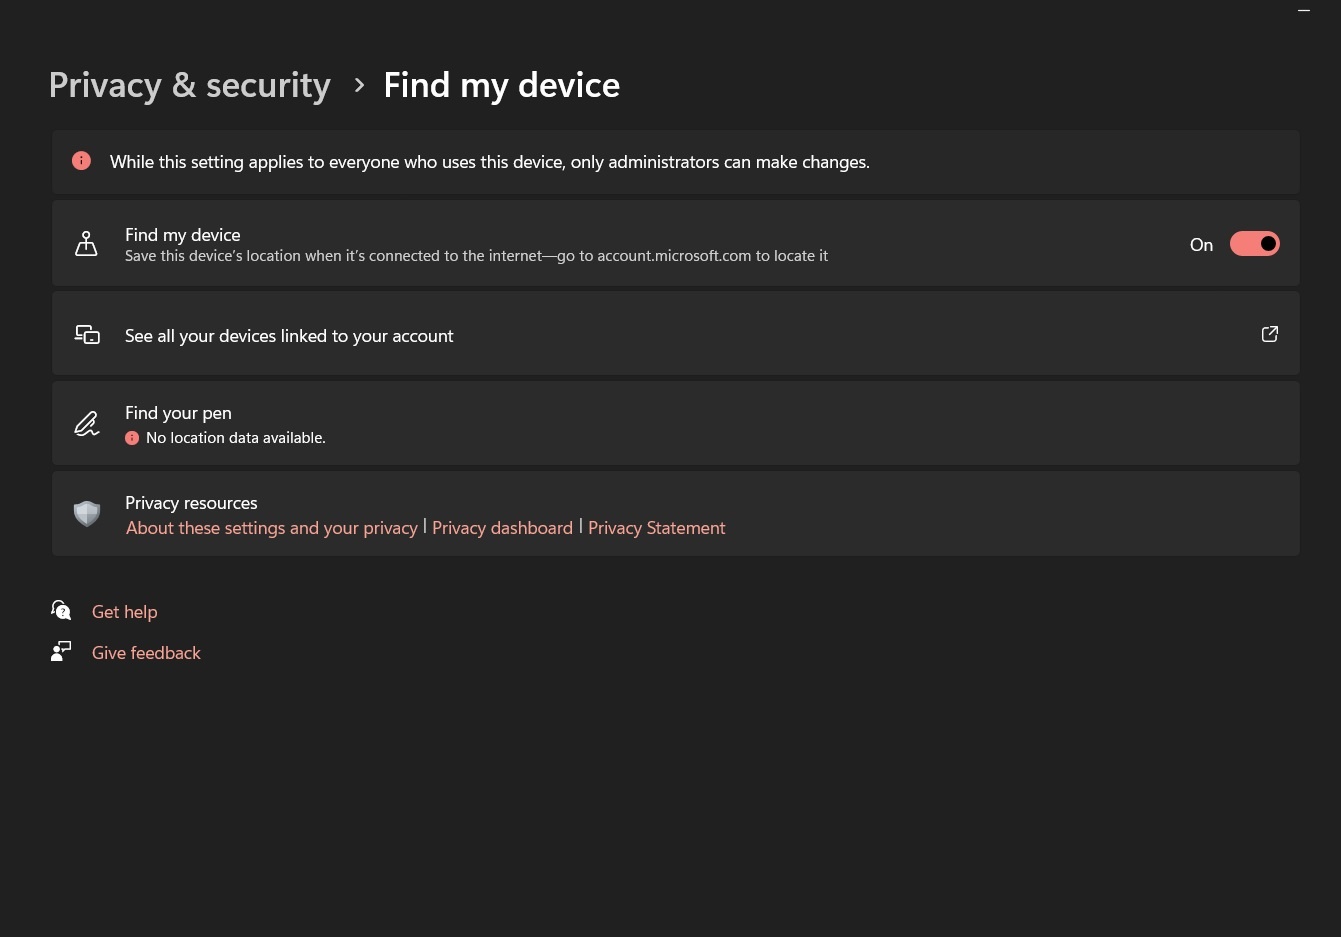Click the Give feedback person icon

click(x=61, y=652)
